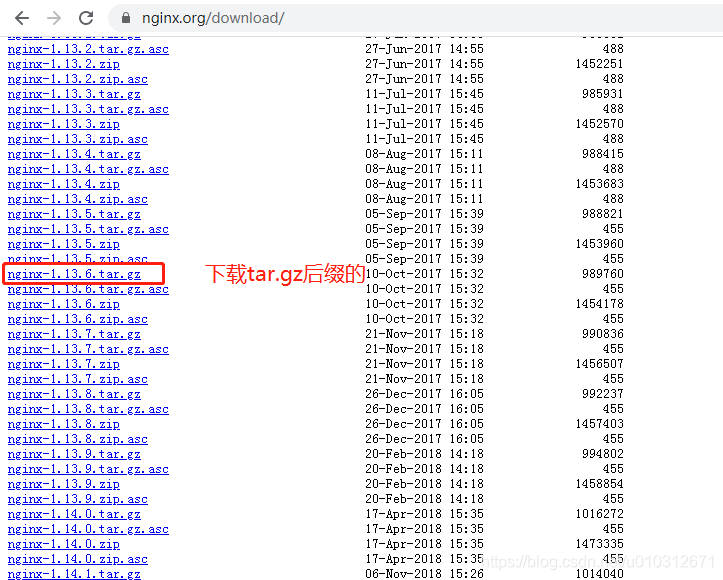Open nginx-1.13.6.zip.asc link
Screen dimensions: 723x580
pyautogui.click(x=77, y=319)
